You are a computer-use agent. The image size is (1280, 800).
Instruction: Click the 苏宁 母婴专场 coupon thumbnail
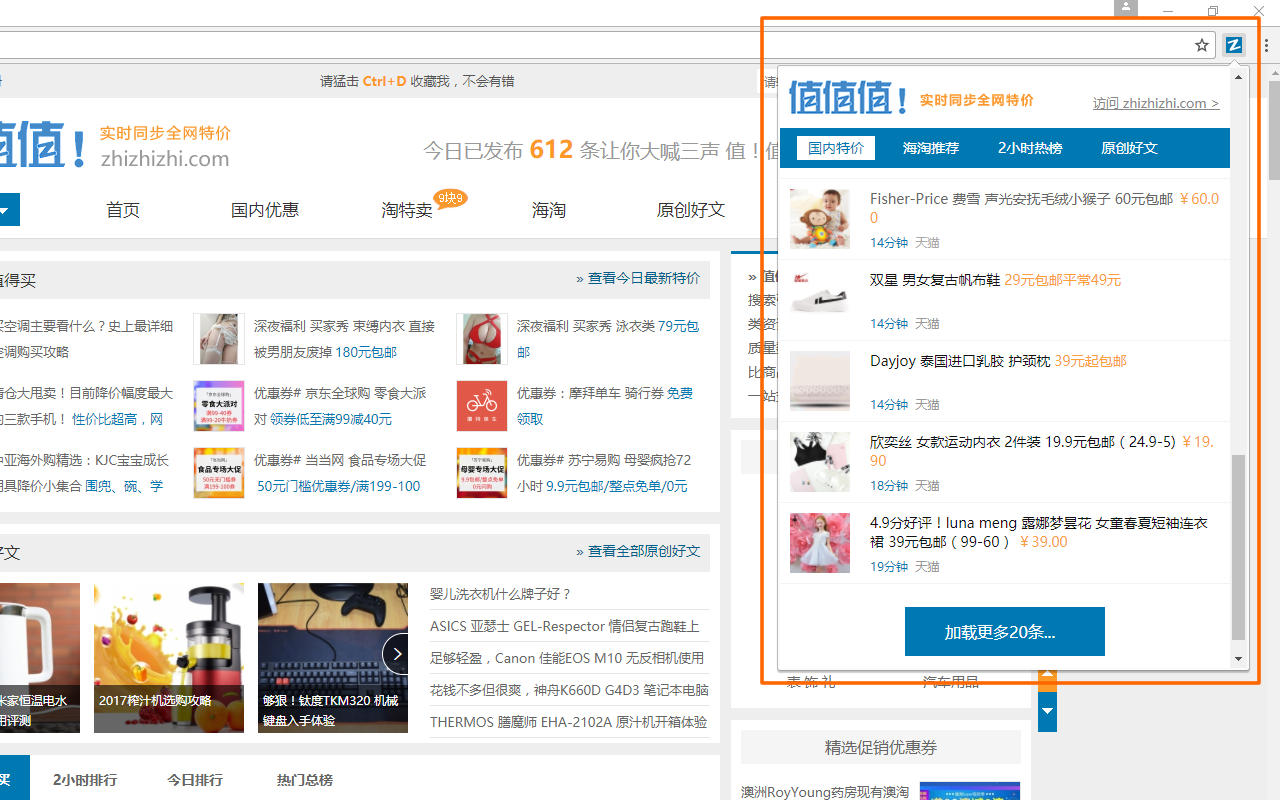pyautogui.click(x=482, y=473)
